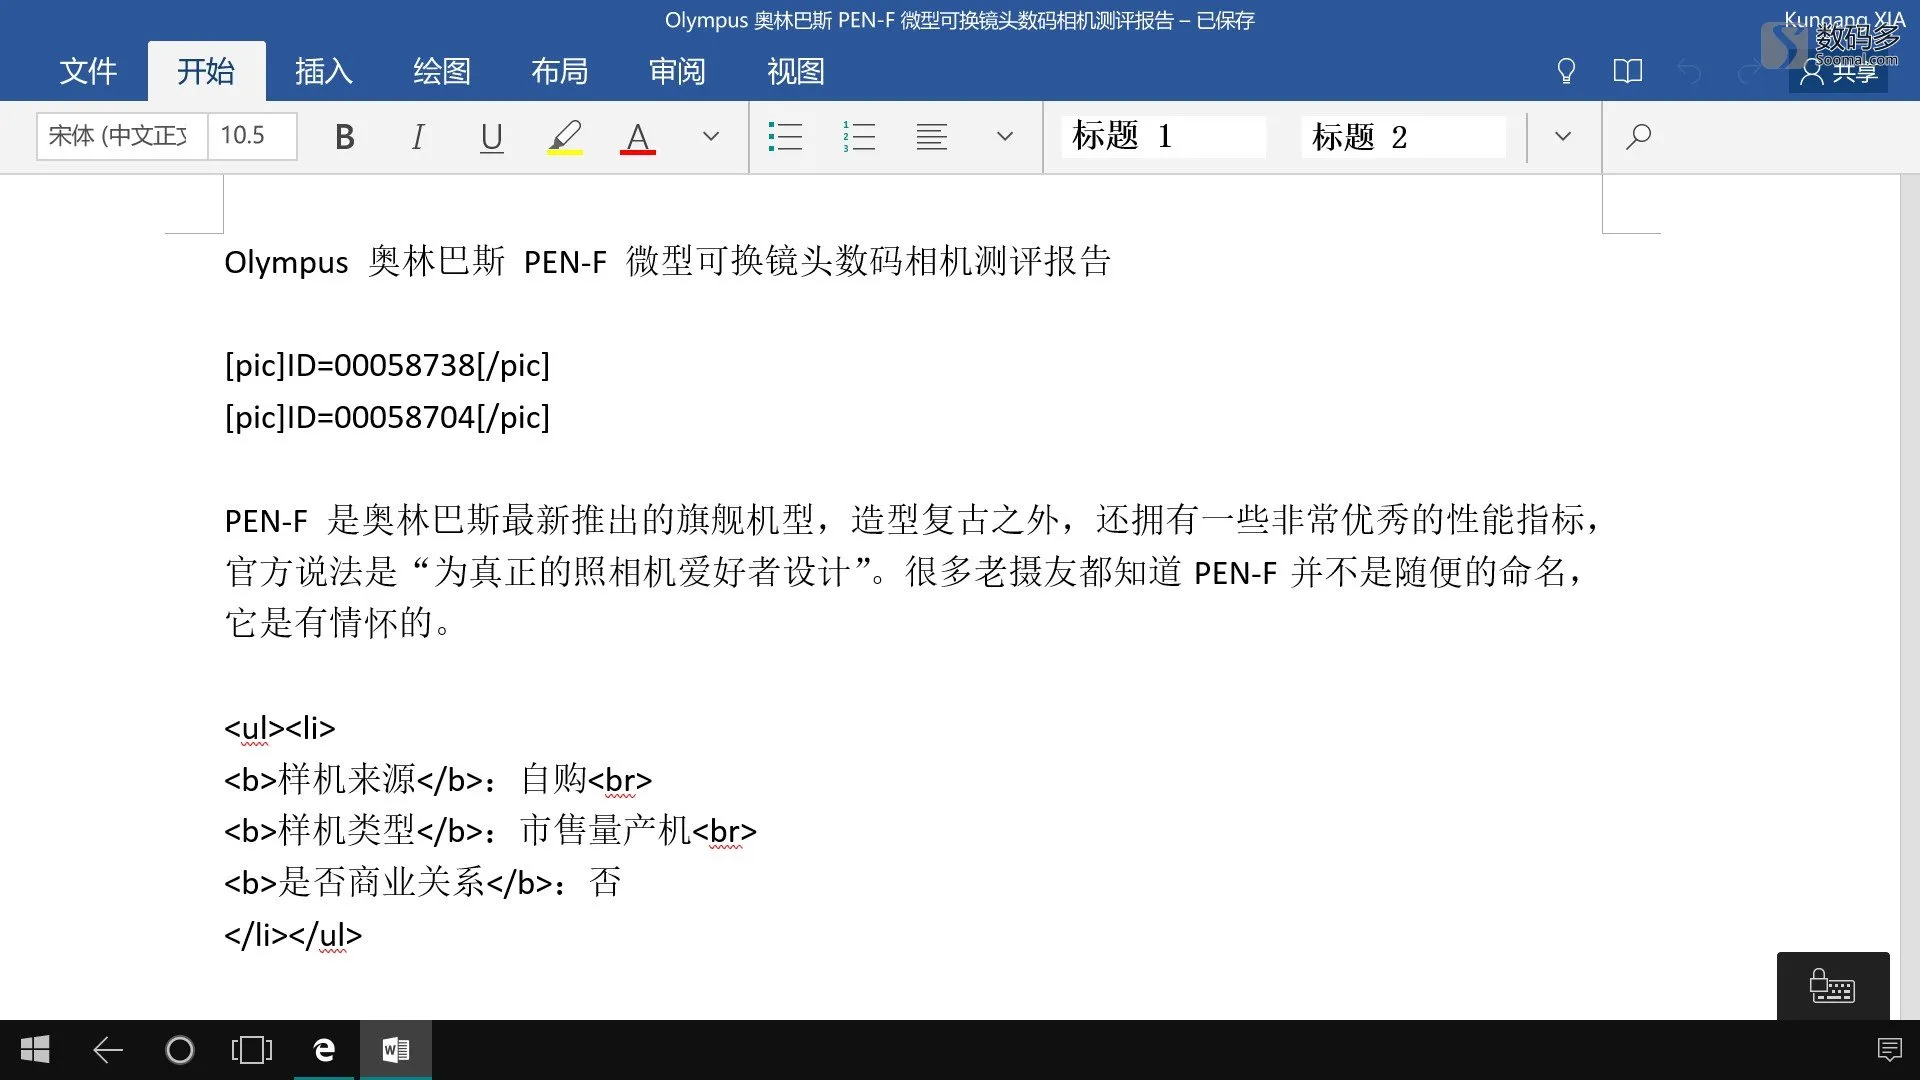Switch to the 开始 tab

[206, 71]
